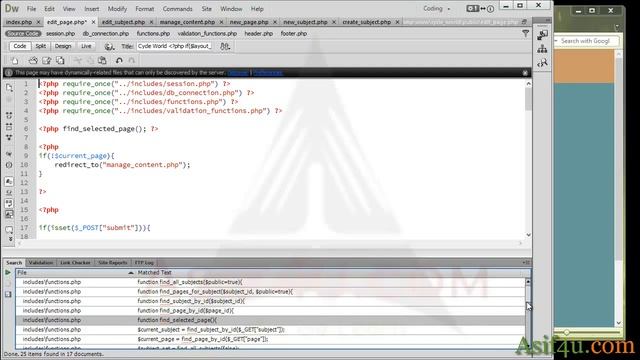Open the Commands menu
This screenshot has height=360, width=640.
click(x=178, y=9)
